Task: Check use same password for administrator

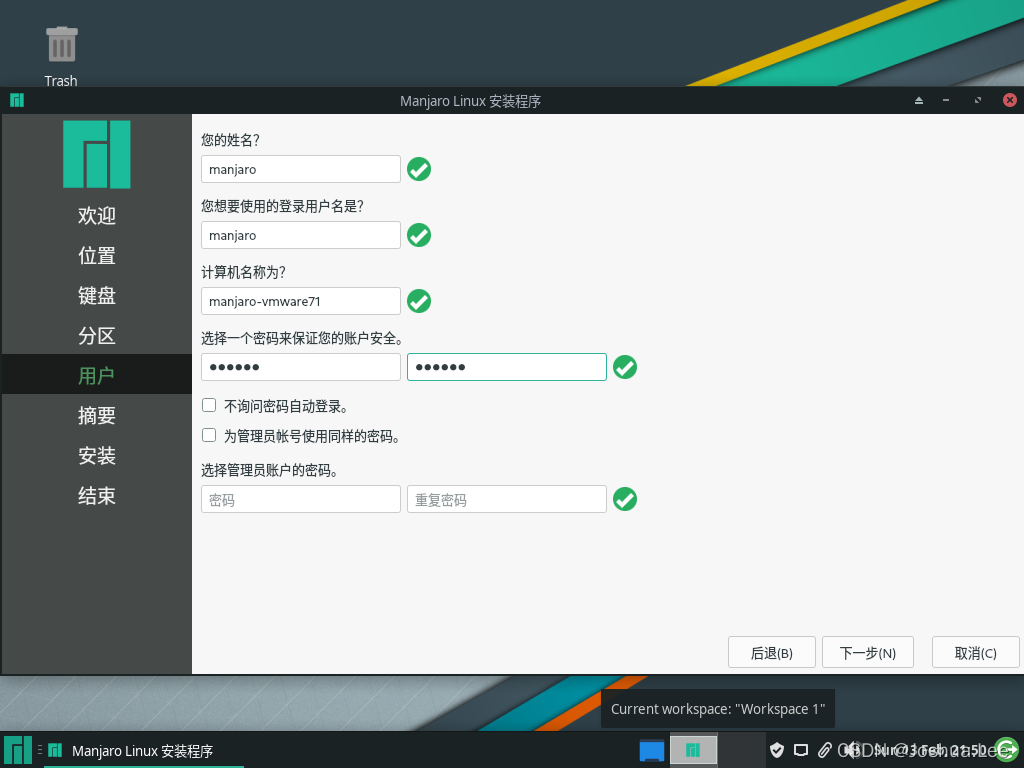Action: (x=209, y=435)
